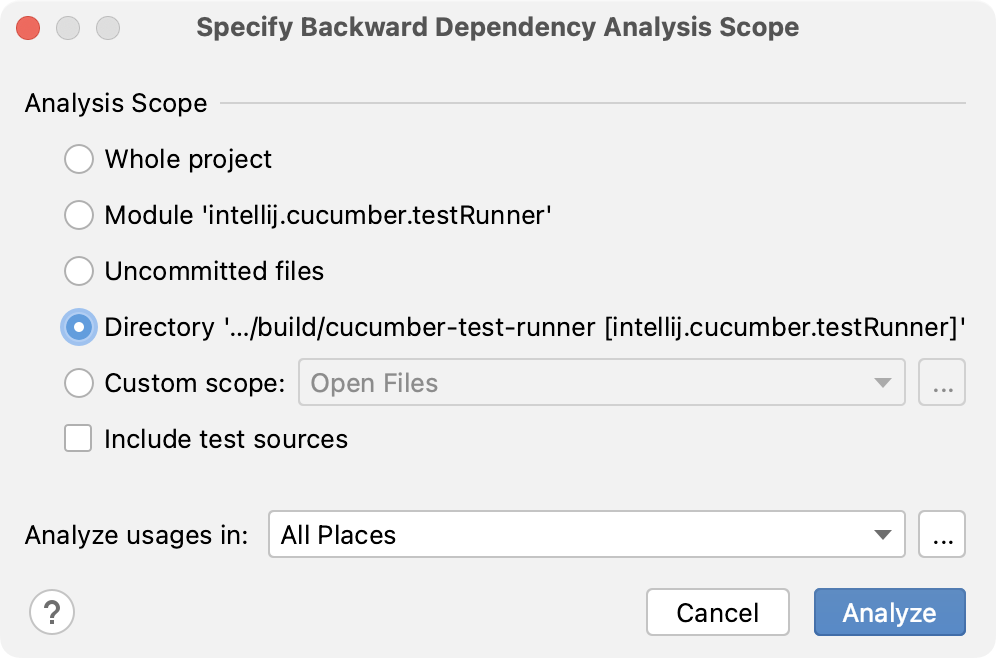The height and width of the screenshot is (658, 996).
Task: Click the dialog title bar text
Action: (497, 27)
